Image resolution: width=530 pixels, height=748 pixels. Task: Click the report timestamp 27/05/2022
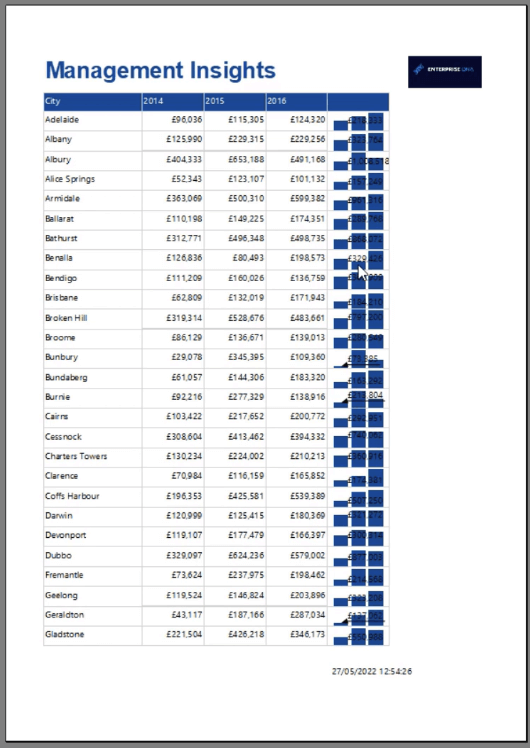click(x=372, y=671)
